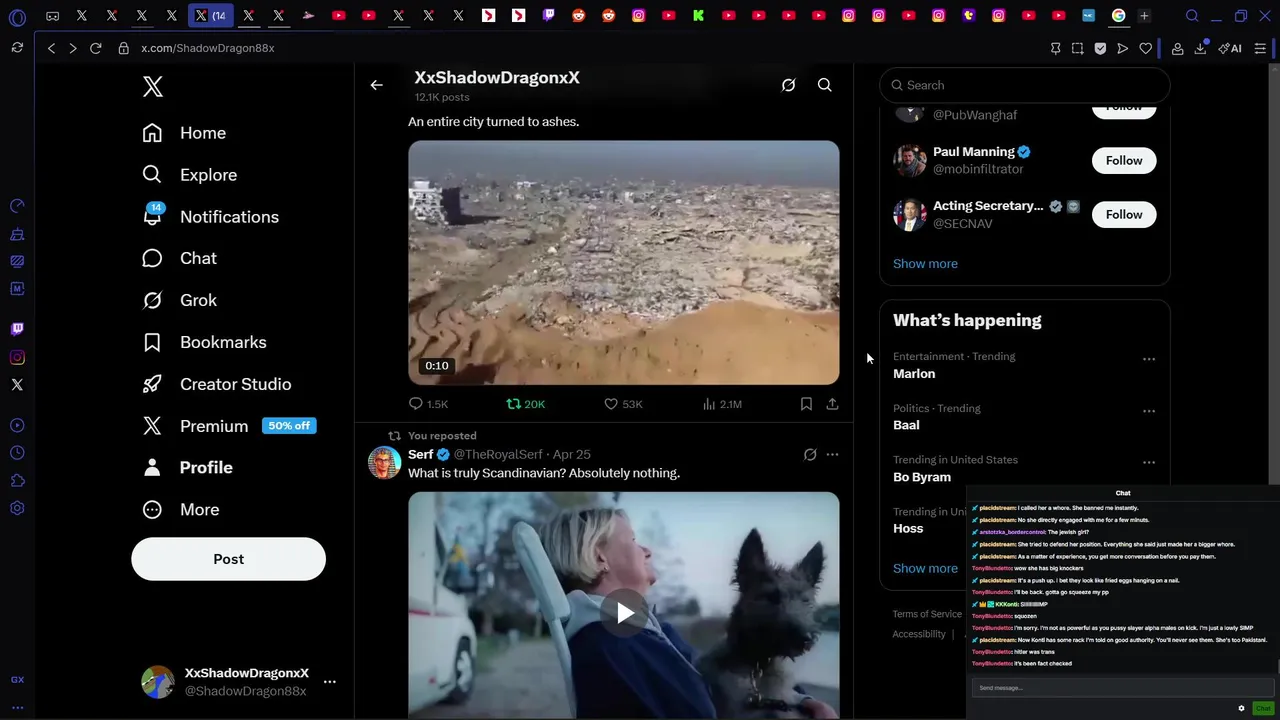Viewport: 1280px width, 720px height.
Task: Click the heart bookmark icon in browser toolbar
Action: click(x=1145, y=48)
